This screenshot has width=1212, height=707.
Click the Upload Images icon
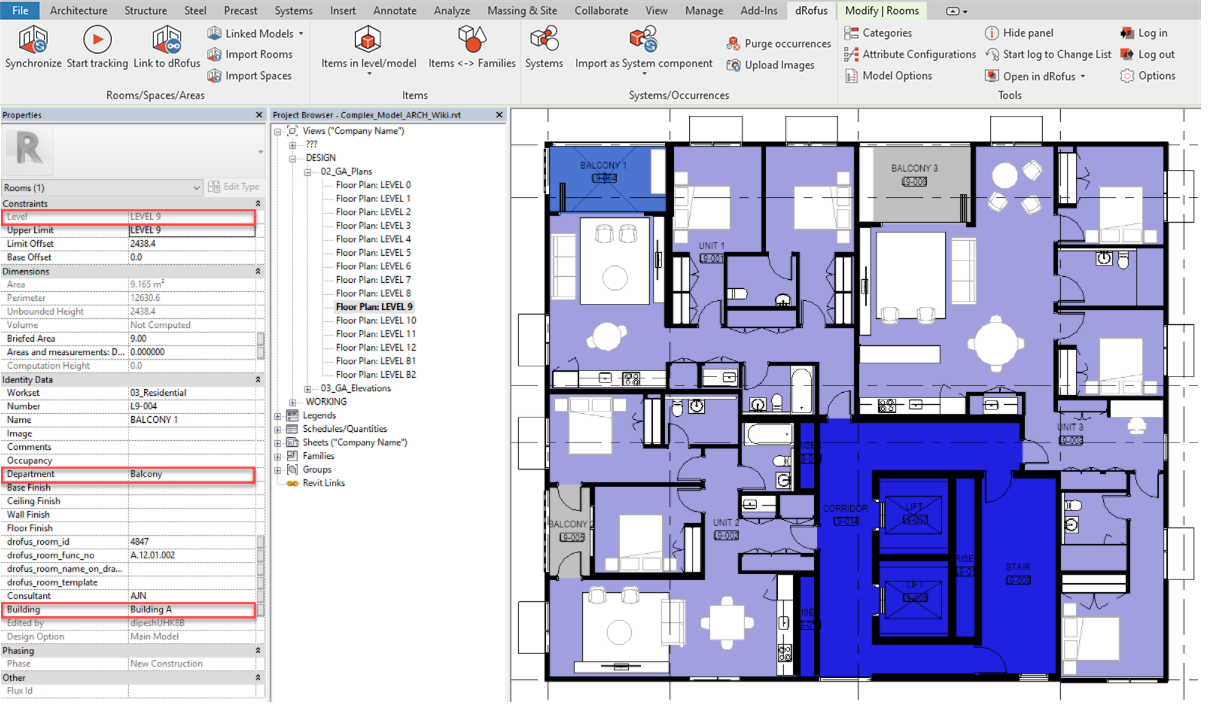(735, 66)
